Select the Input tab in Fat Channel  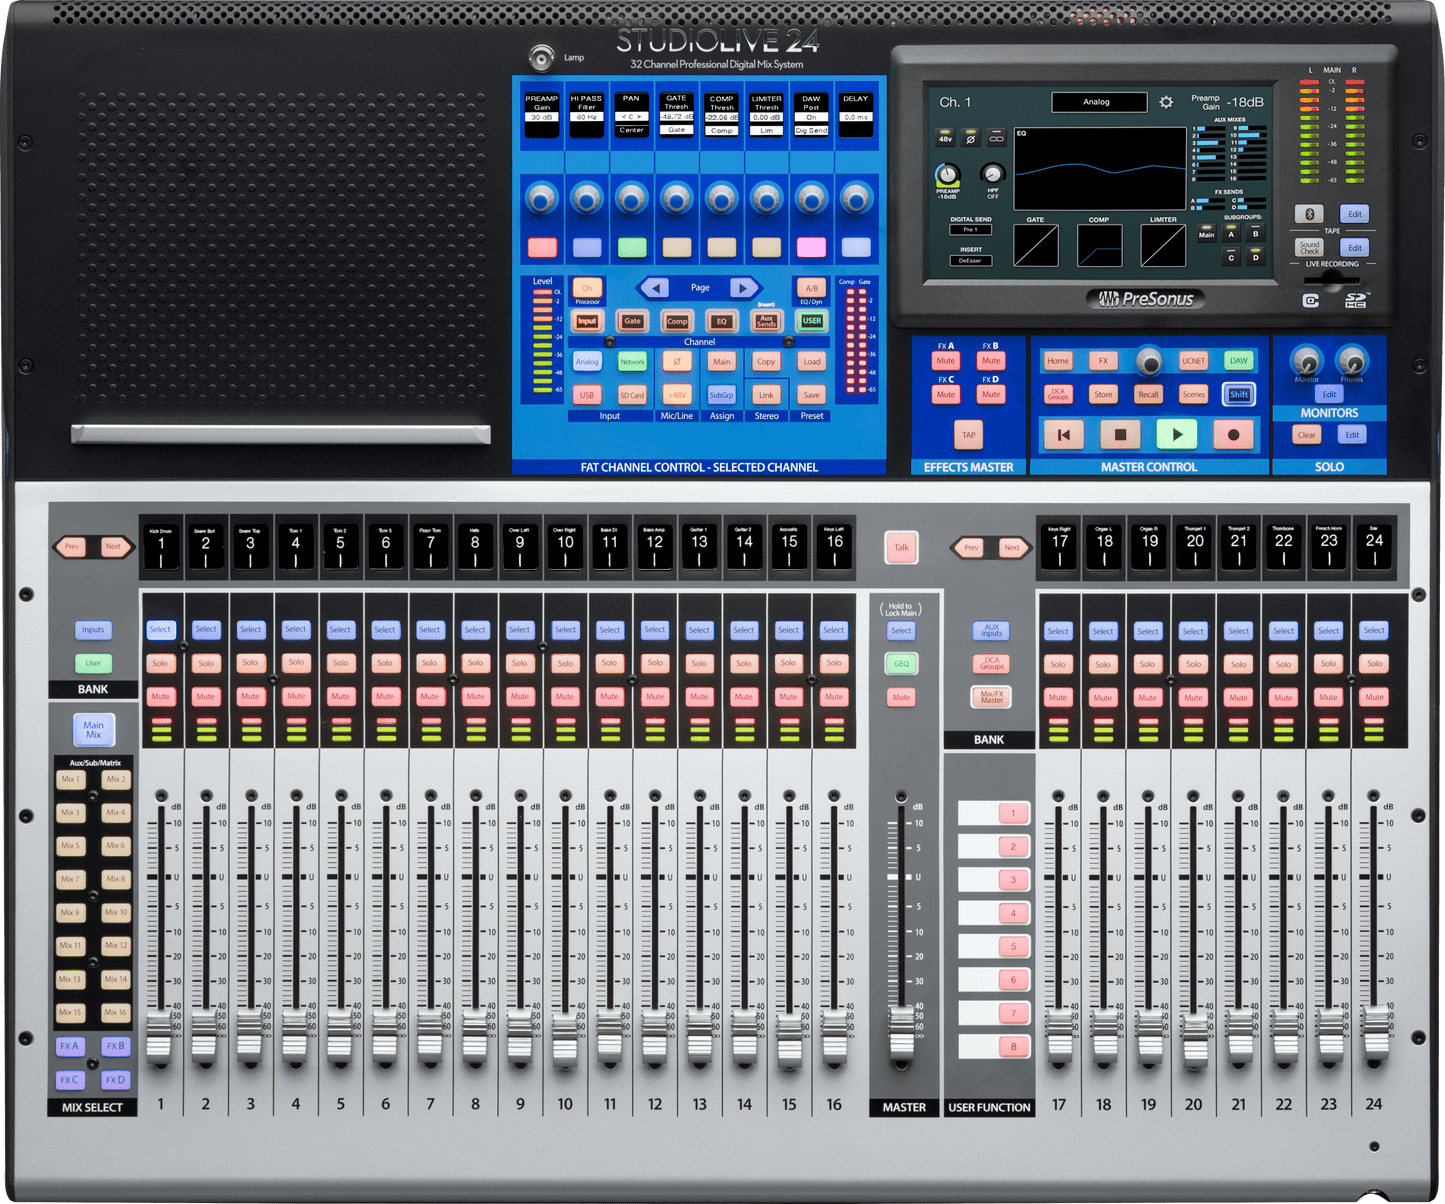click(588, 321)
